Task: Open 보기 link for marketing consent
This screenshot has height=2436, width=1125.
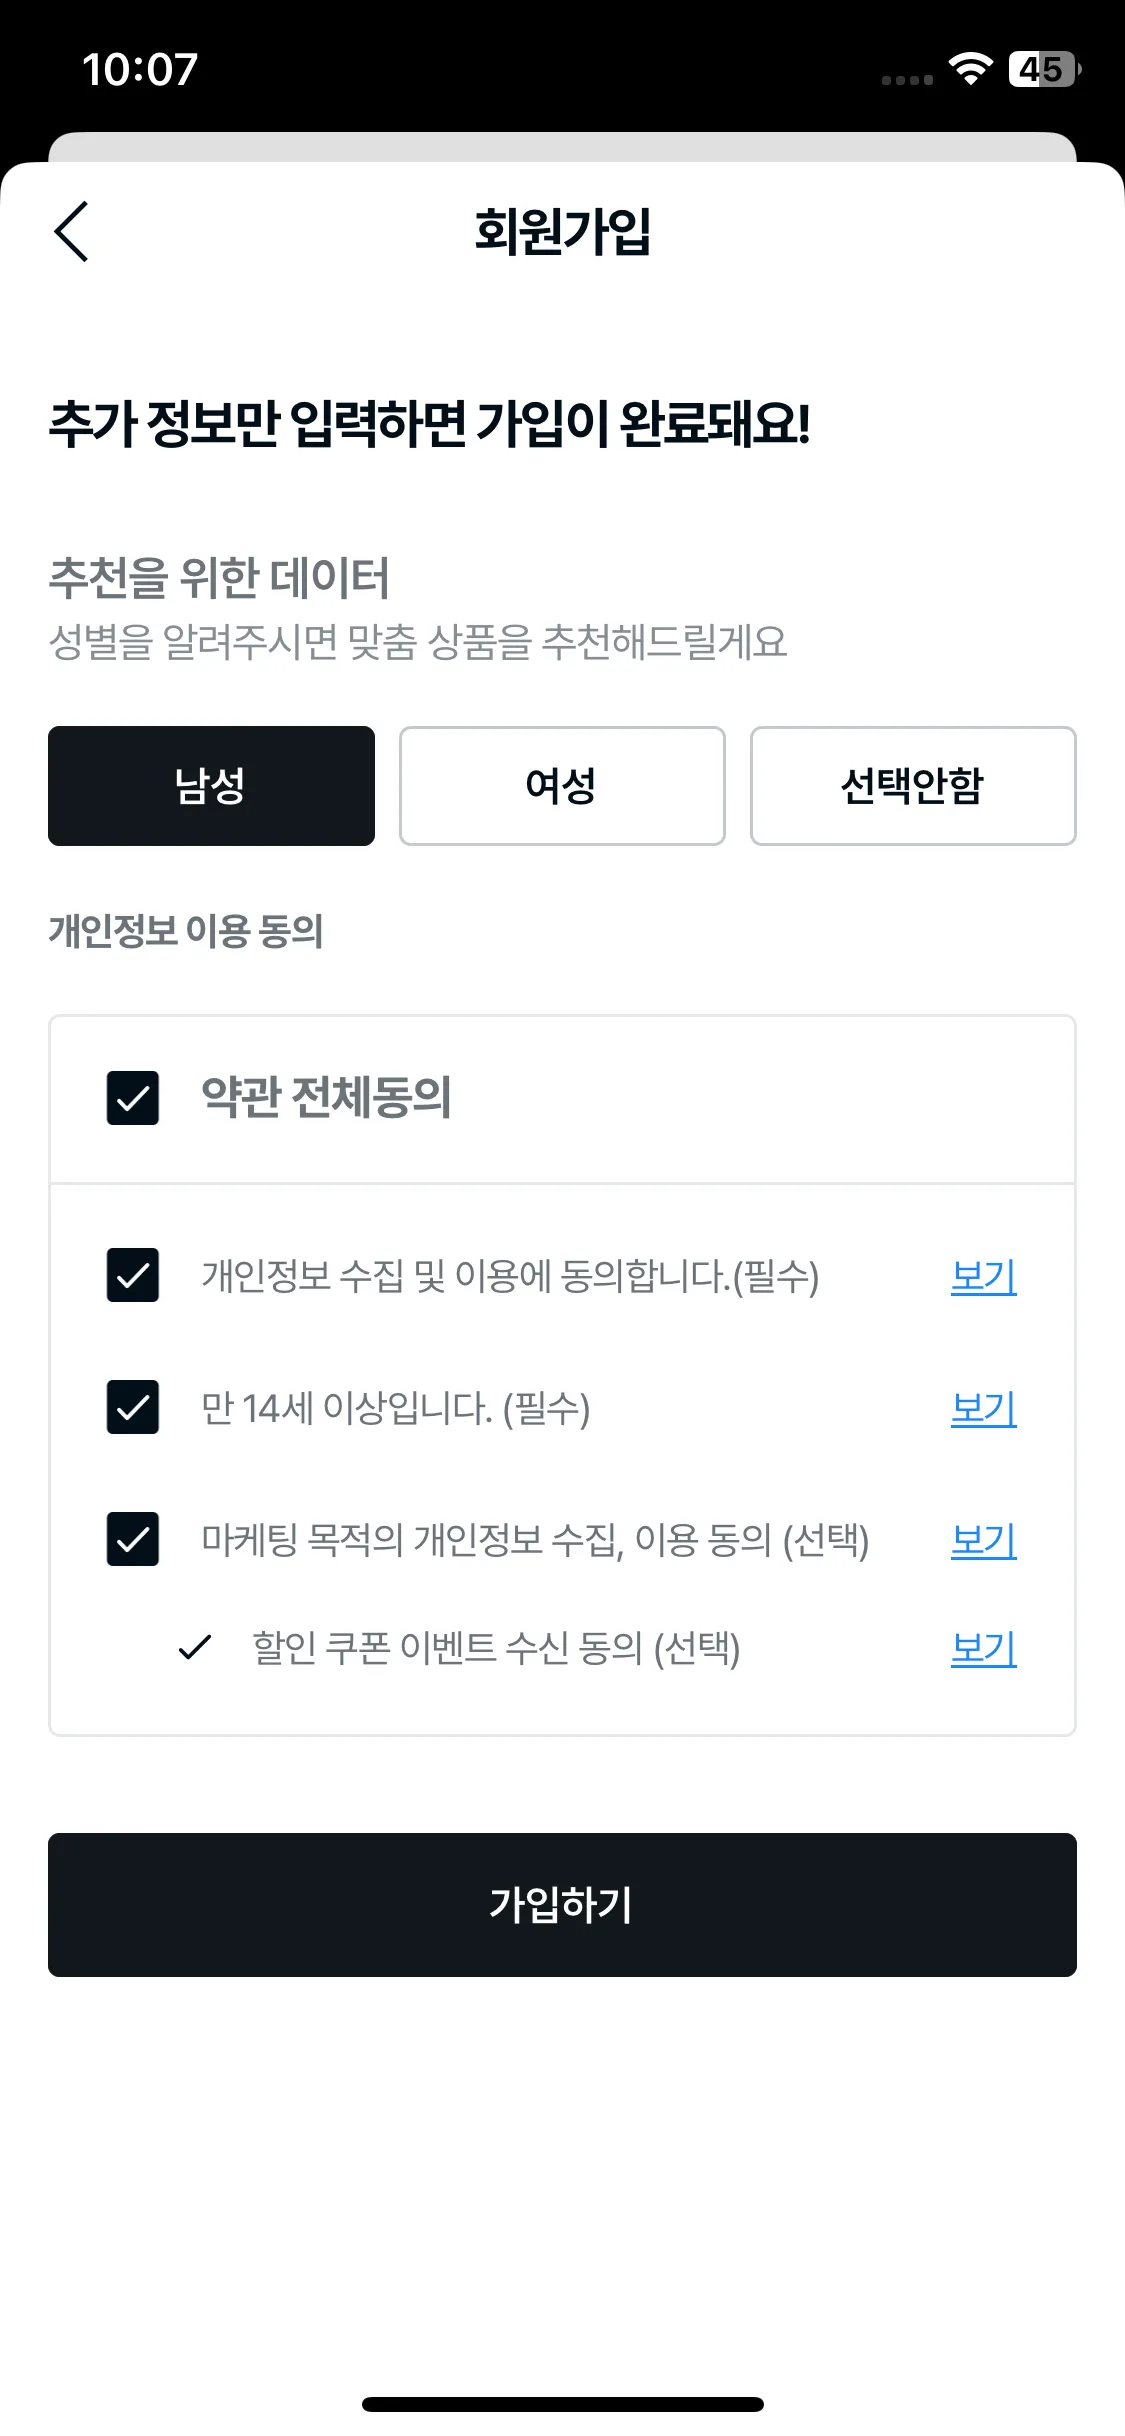Action: click(984, 1540)
